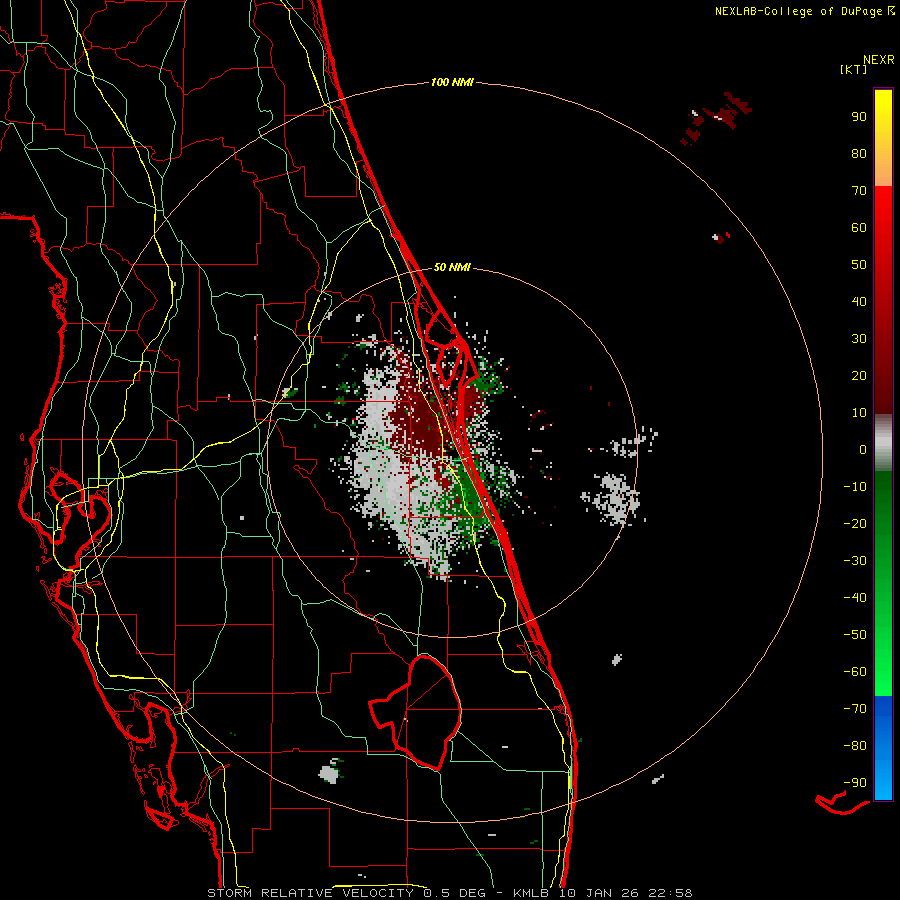Click the 22:58 timestamp
This screenshot has height=900, width=900.
tap(670, 893)
